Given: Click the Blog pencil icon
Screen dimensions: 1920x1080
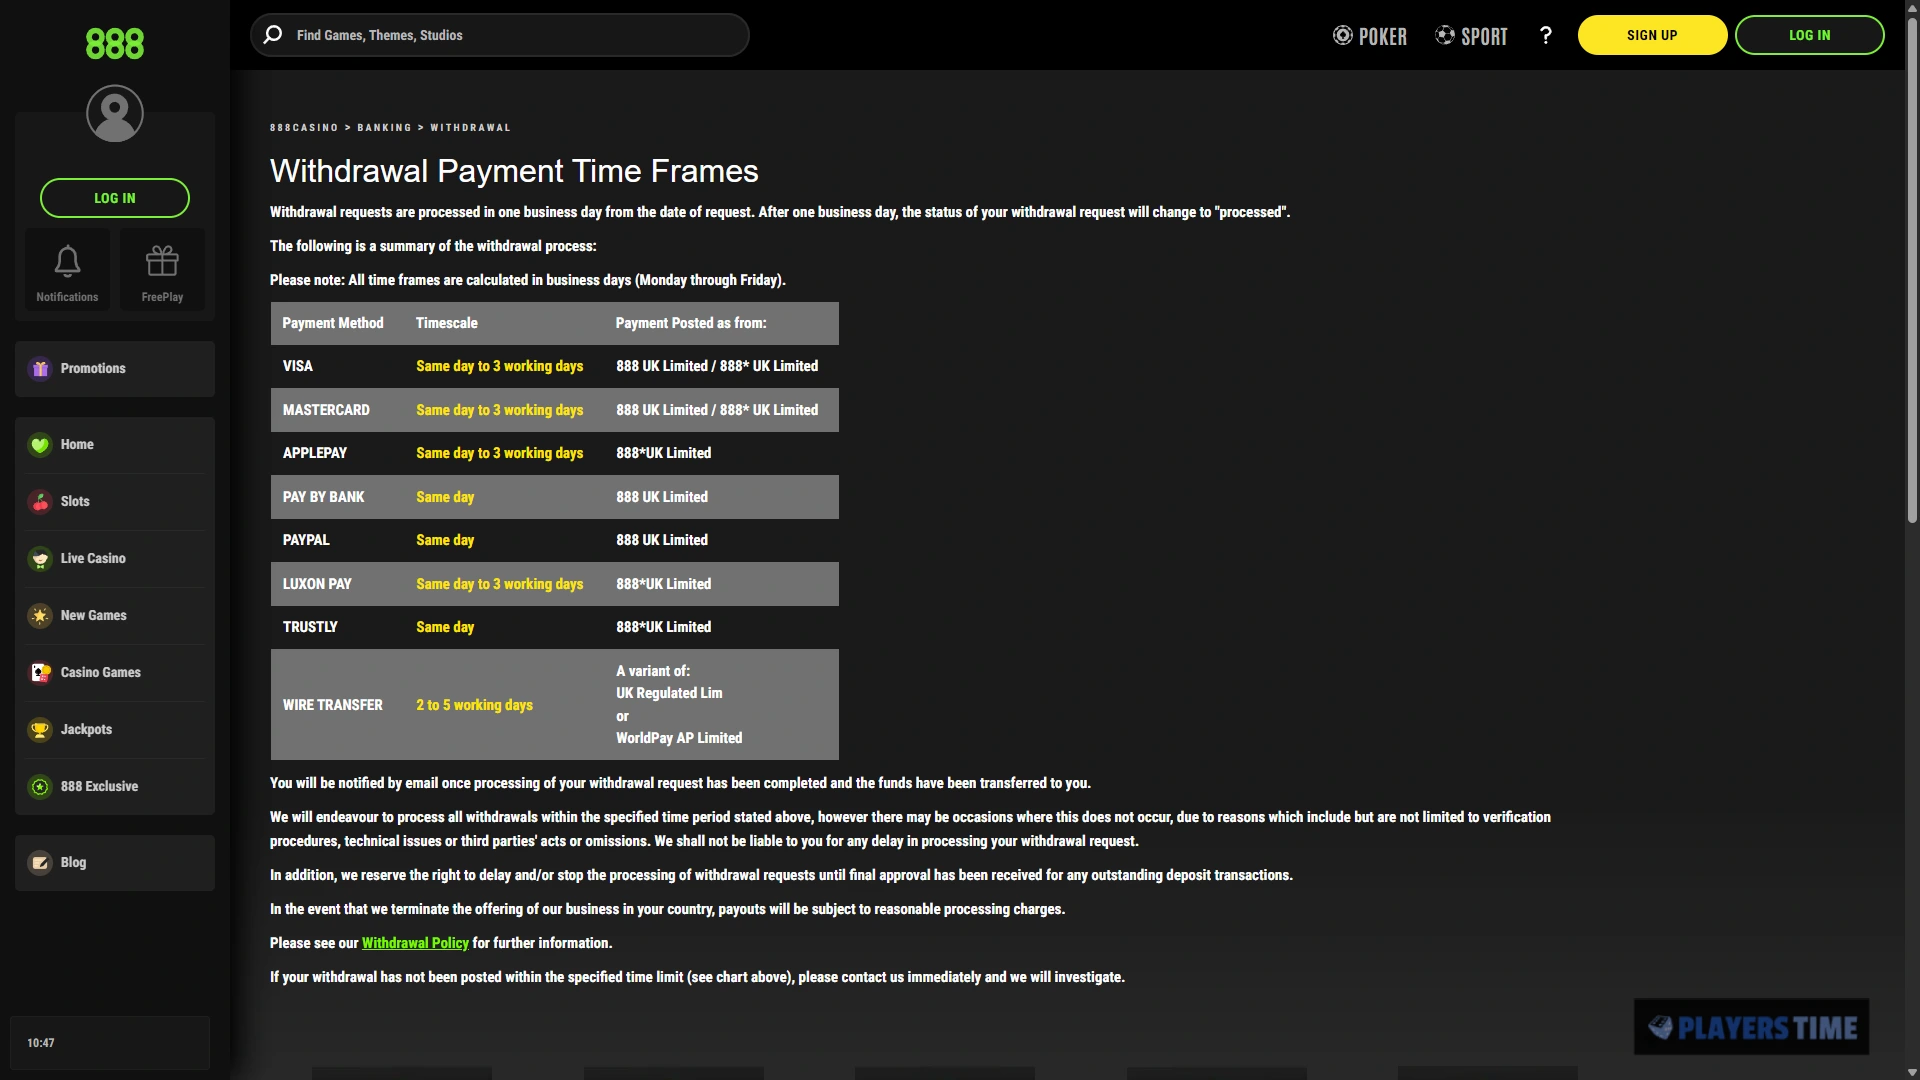Looking at the screenshot, I should pyautogui.click(x=40, y=863).
